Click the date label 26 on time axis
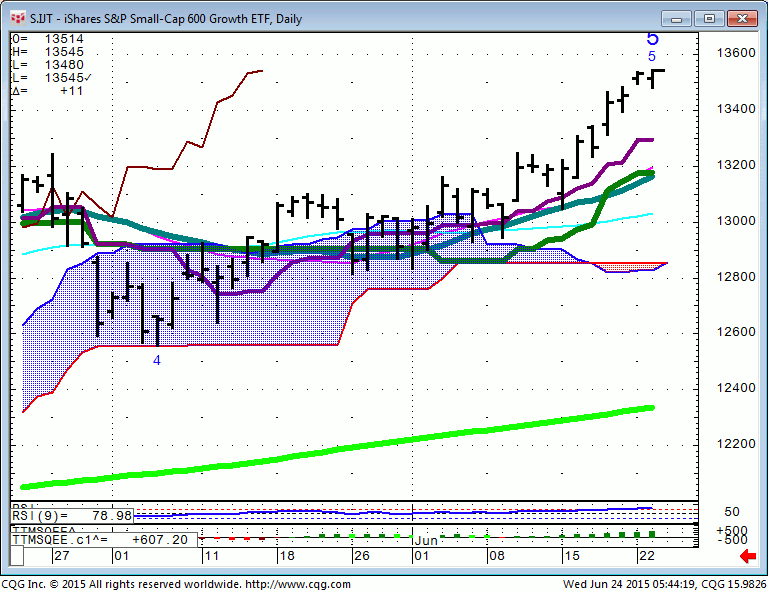Image resolution: width=768 pixels, height=592 pixels. 361,556
